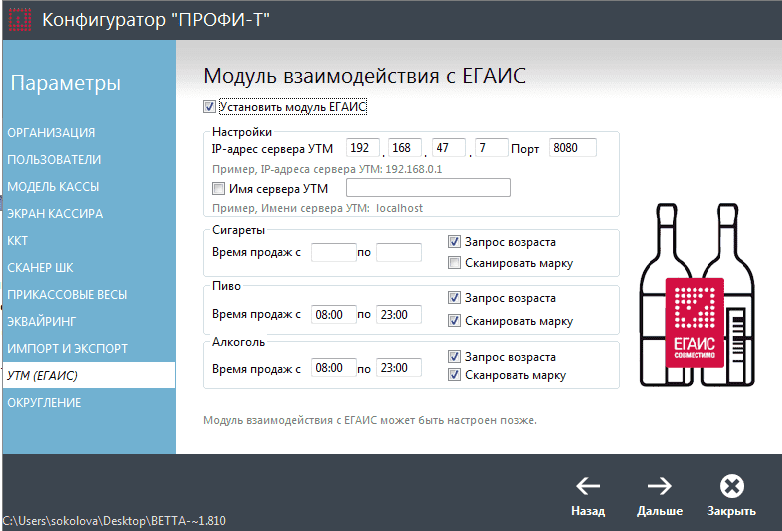Toggle Запрос возраста for Пиво
782x531 pixels.
(x=454, y=298)
